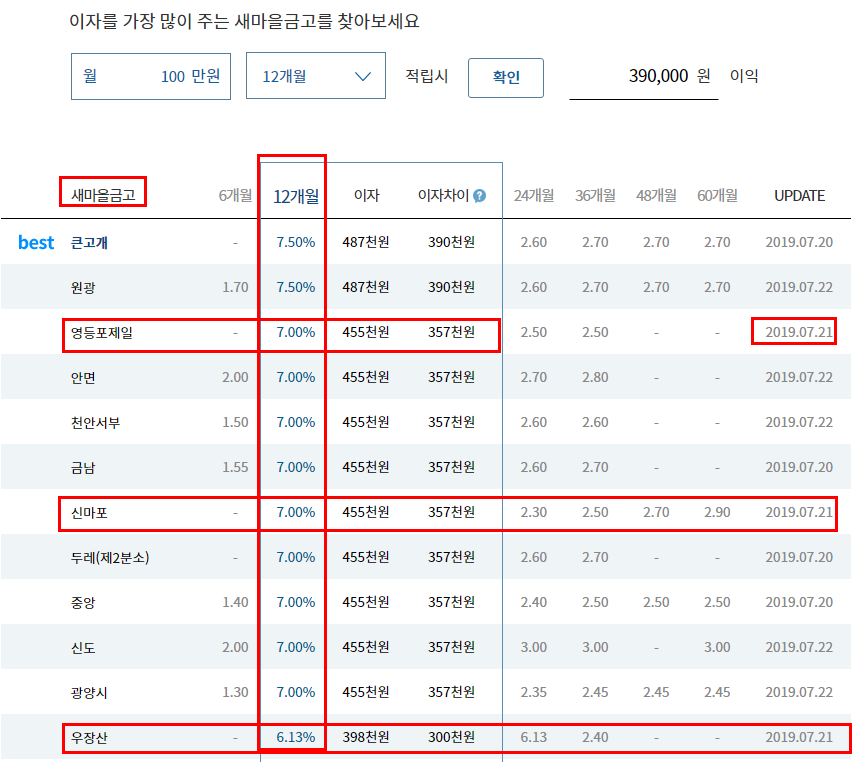Image resolution: width=864 pixels, height=762 pixels.
Task: Click 2.30 twenty-four-month rate for 신마포
Action: (534, 512)
